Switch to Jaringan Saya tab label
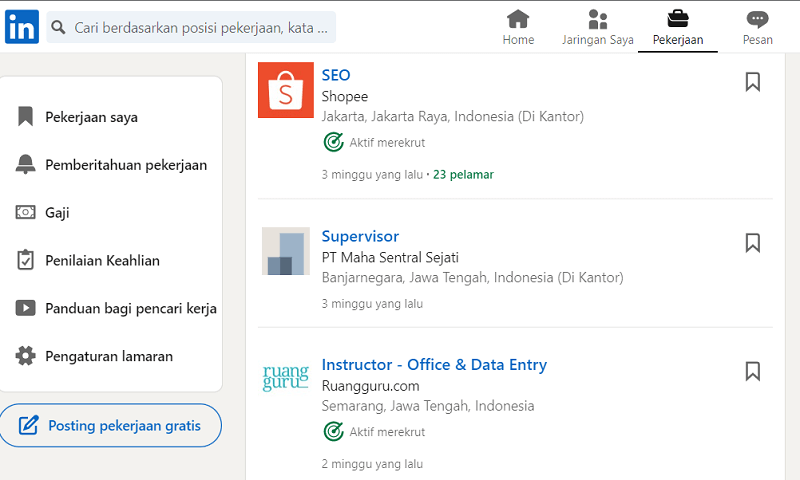This screenshot has width=800, height=480. pyautogui.click(x=598, y=40)
